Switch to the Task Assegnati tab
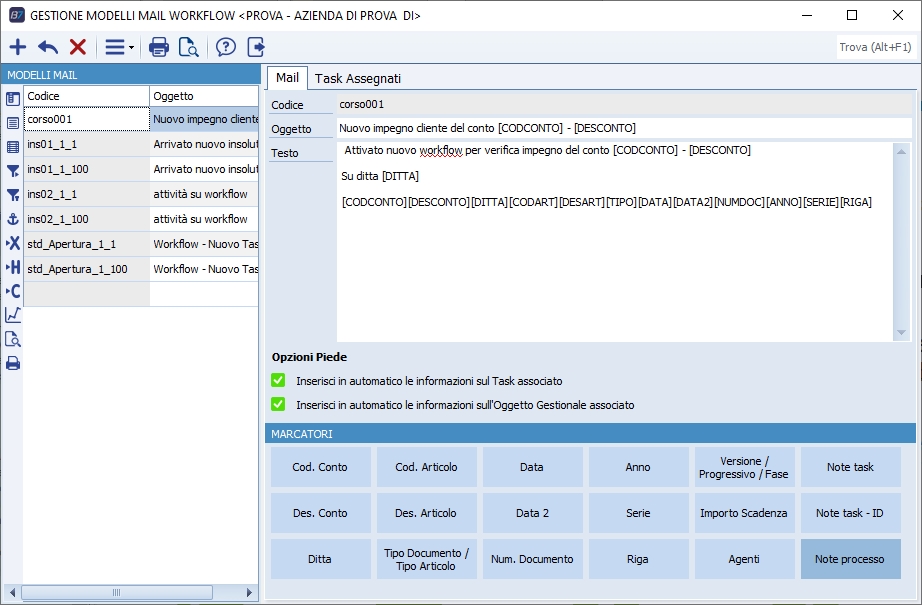Image resolution: width=922 pixels, height=605 pixels. [358, 78]
